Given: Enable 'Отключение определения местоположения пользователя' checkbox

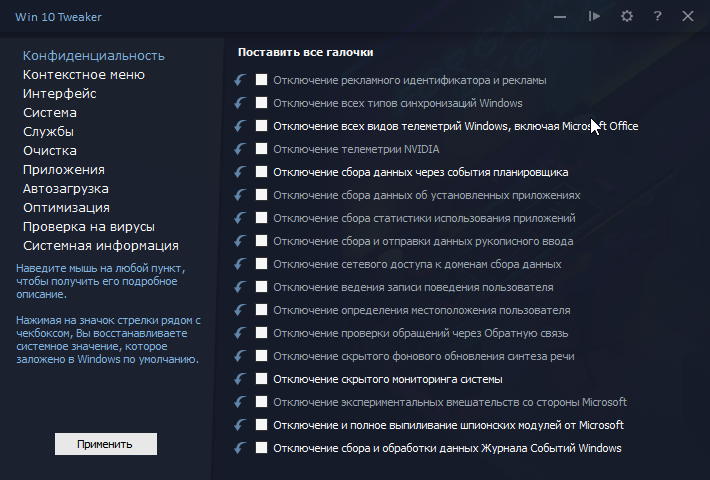Looking at the screenshot, I should pos(261,310).
